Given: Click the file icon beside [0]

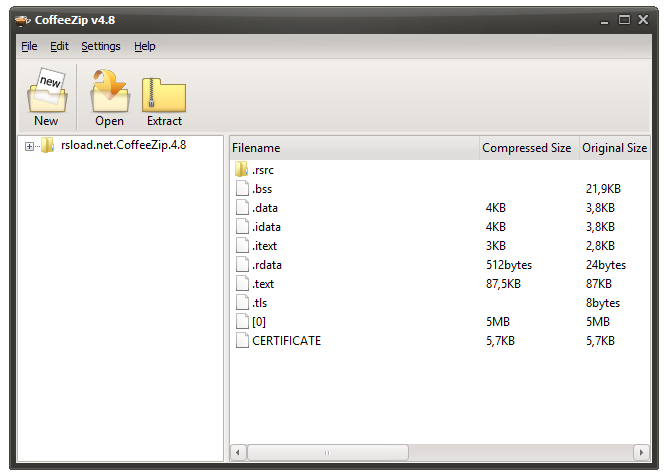Looking at the screenshot, I should click(242, 321).
